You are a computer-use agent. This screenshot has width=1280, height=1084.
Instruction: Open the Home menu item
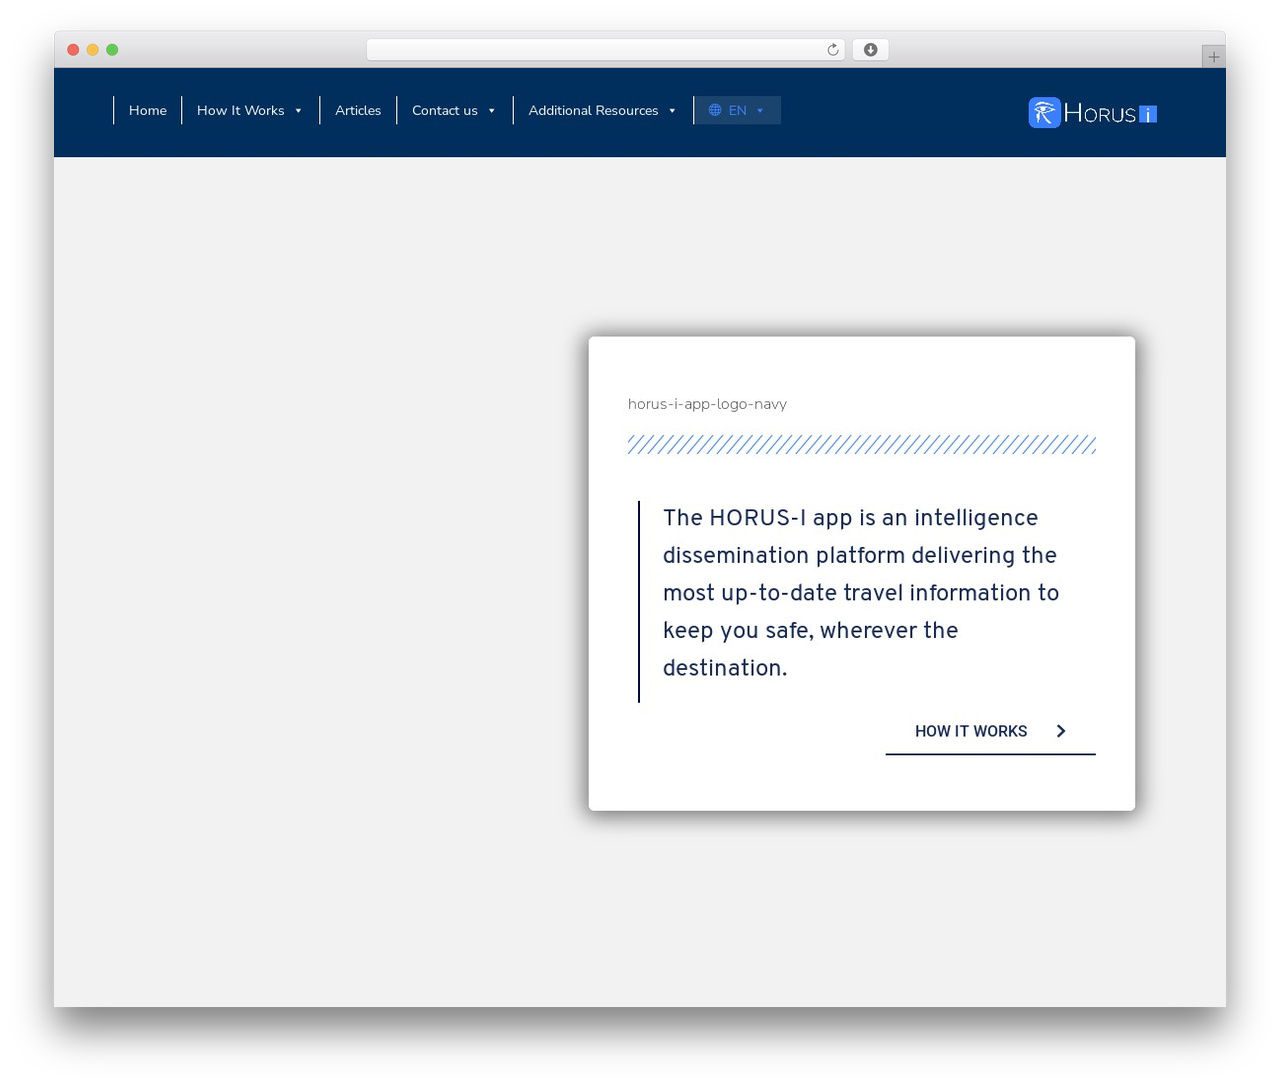[x=148, y=110]
